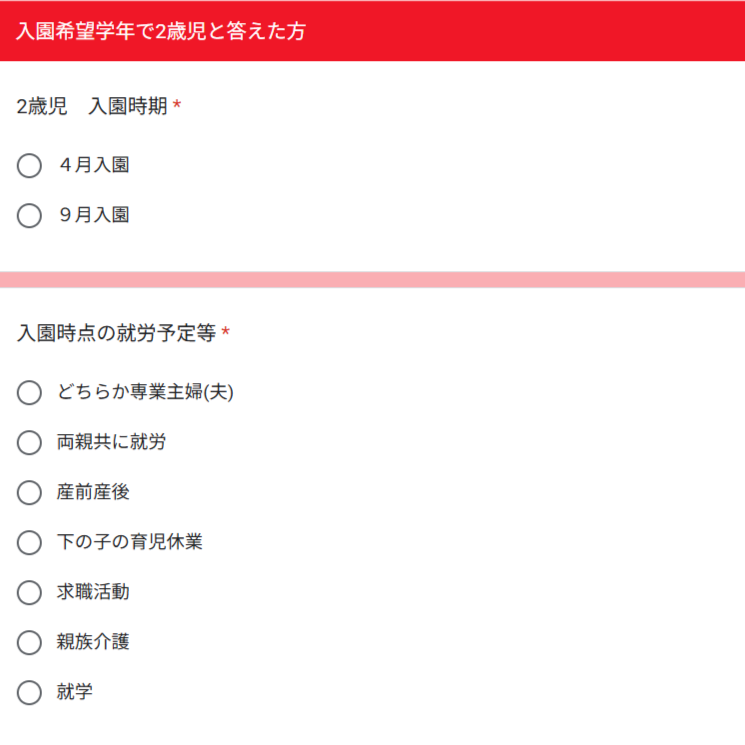Click the red 入園希望学年で2歳児と答えた方 header
The width and height of the screenshot is (745, 745).
point(372,31)
